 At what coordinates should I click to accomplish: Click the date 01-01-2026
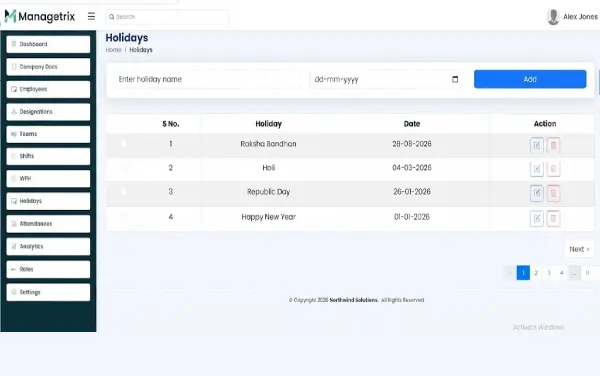pyautogui.click(x=412, y=217)
